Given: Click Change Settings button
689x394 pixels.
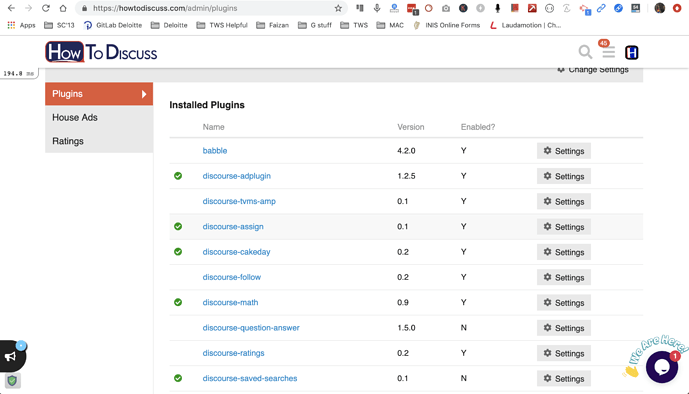Looking at the screenshot, I should pos(593,70).
